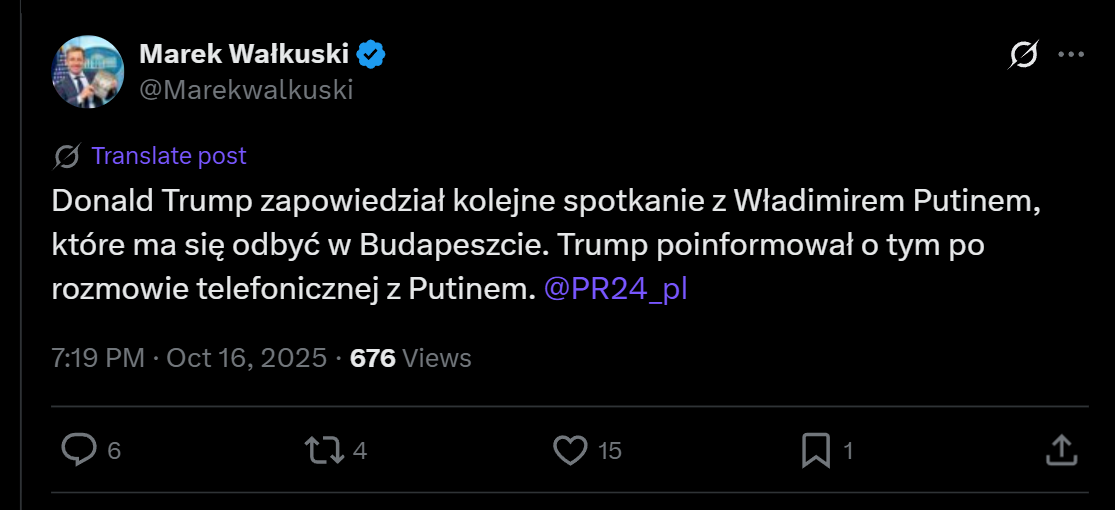Open the share post icon
This screenshot has width=1115, height=510.
click(1060, 450)
